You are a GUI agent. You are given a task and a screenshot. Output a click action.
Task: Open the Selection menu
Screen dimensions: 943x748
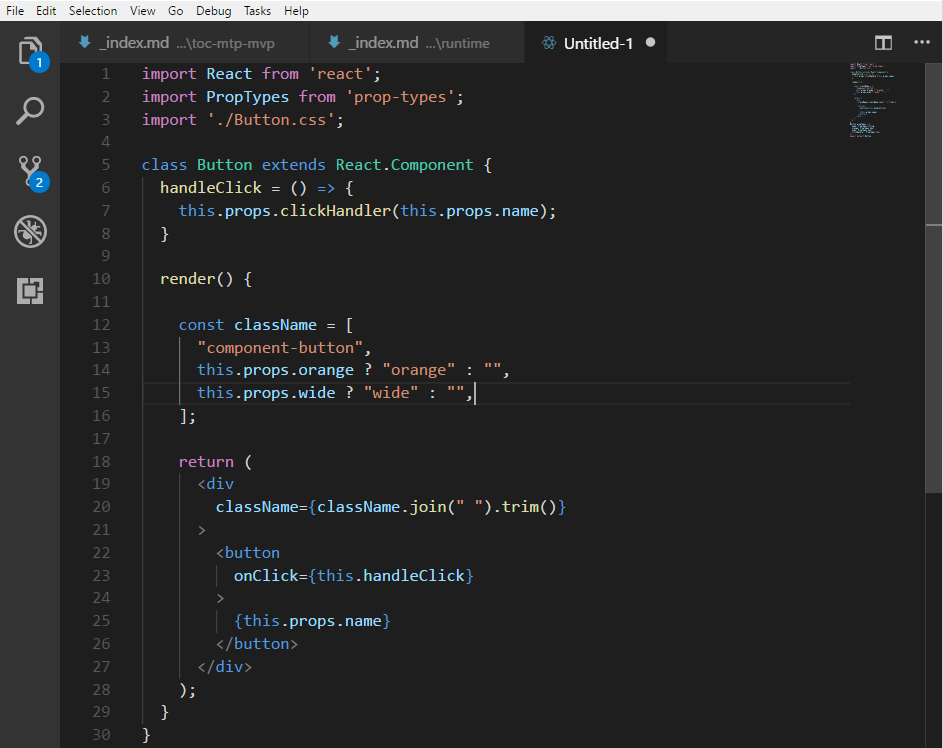pos(93,10)
